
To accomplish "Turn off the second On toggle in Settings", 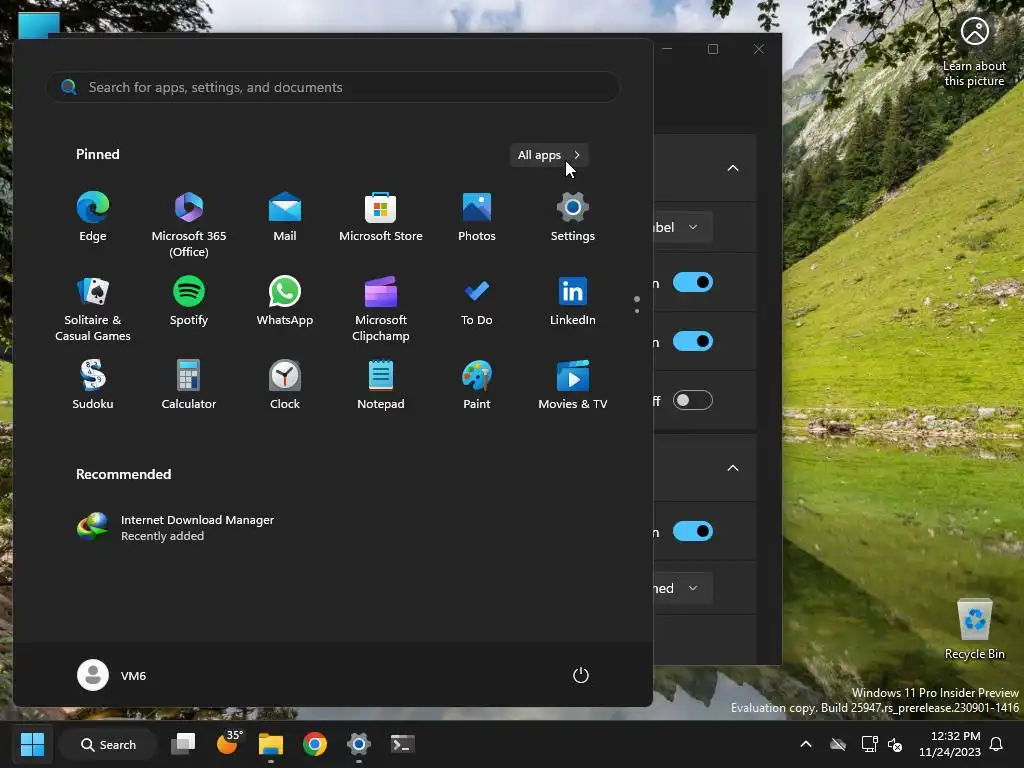I will coord(693,341).
